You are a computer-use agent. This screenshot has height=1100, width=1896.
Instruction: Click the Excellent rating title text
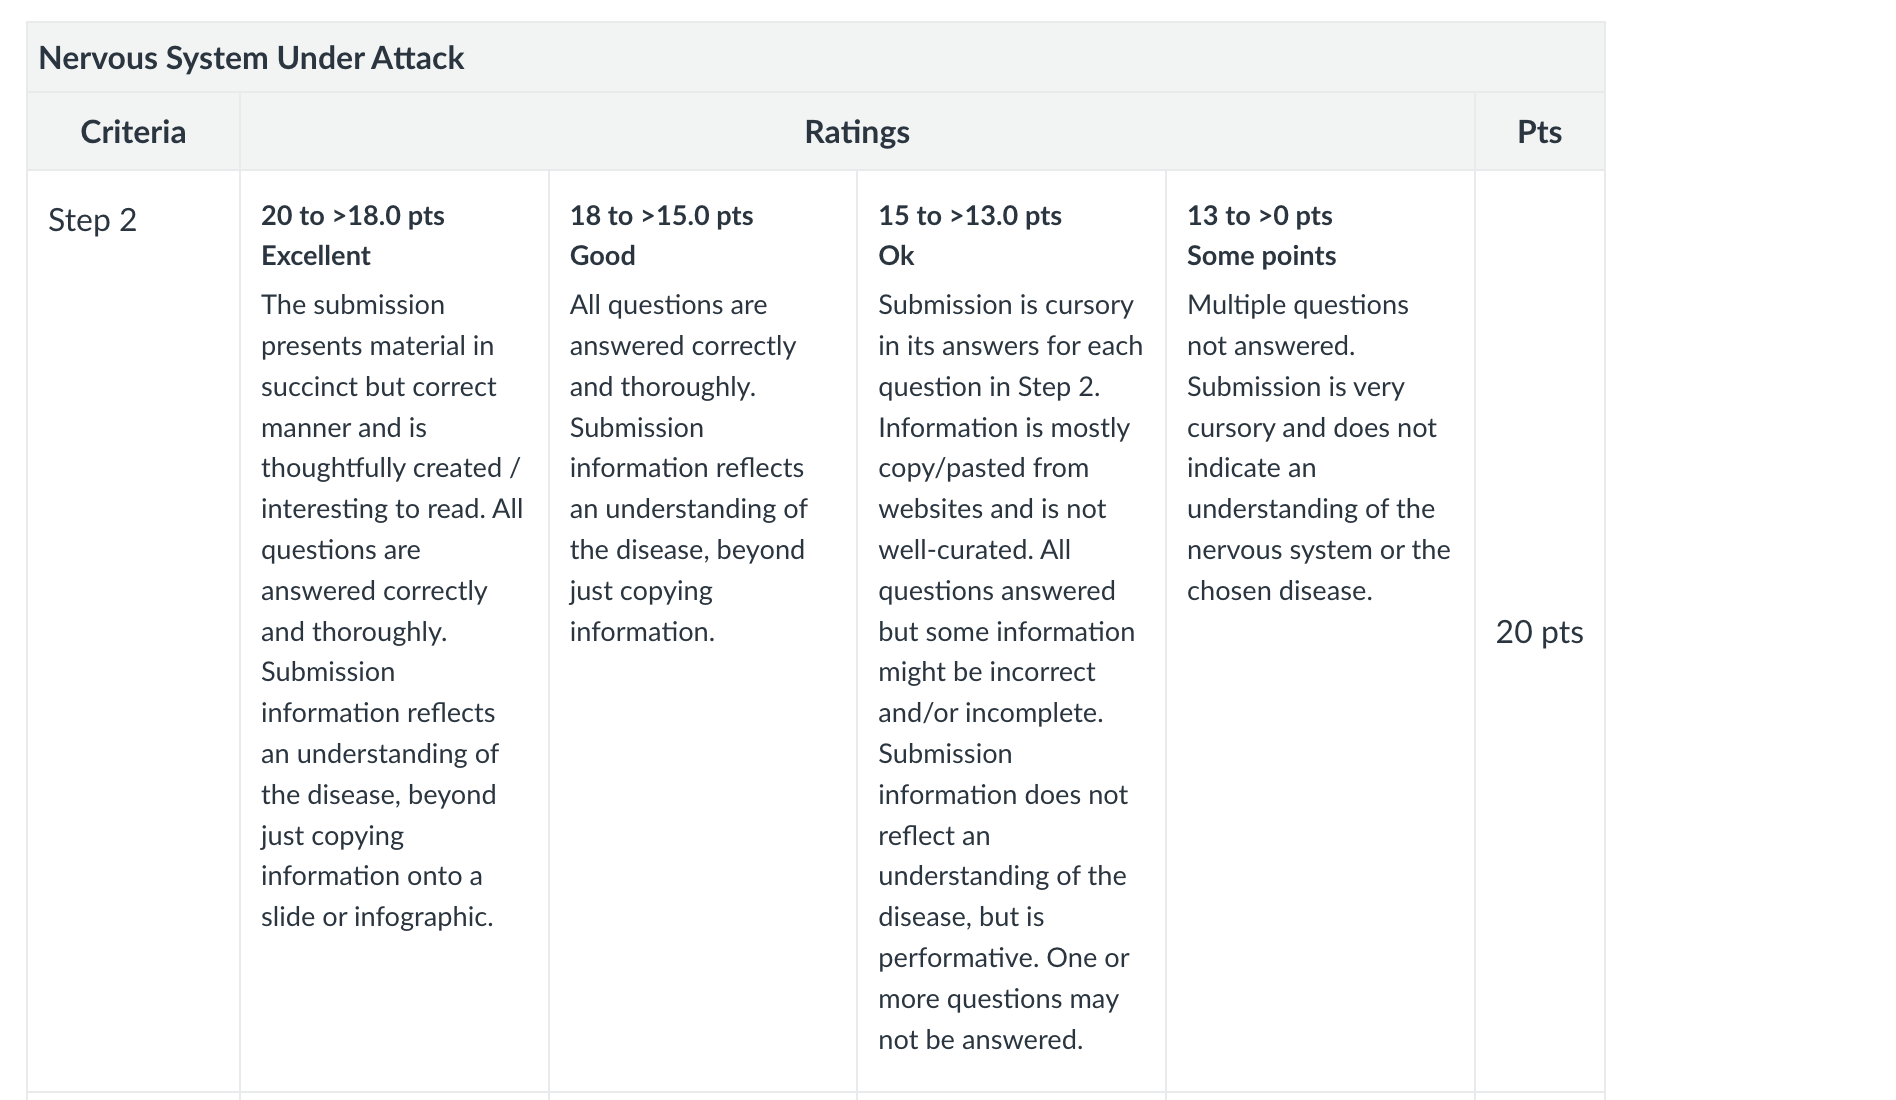pos(315,256)
